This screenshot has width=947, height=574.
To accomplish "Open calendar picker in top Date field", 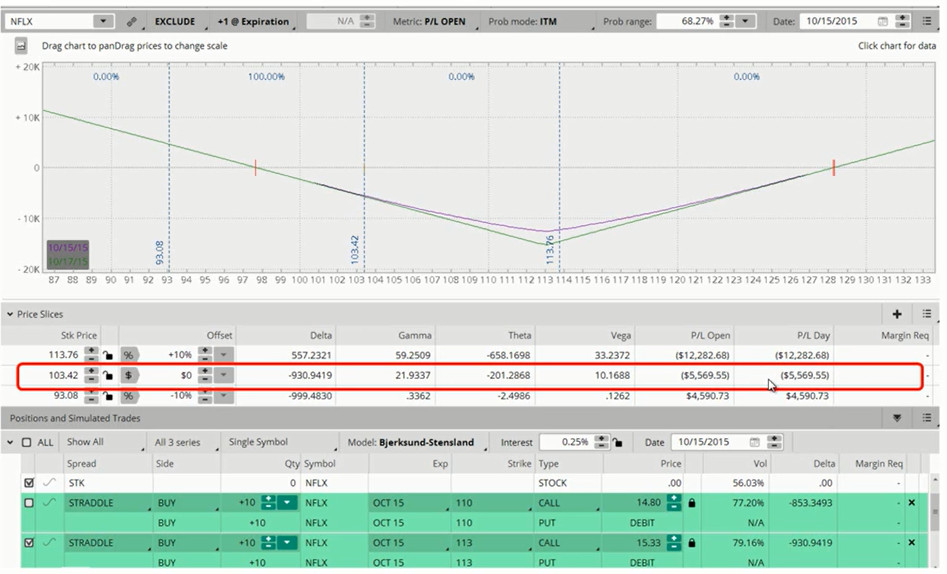I will click(x=882, y=21).
